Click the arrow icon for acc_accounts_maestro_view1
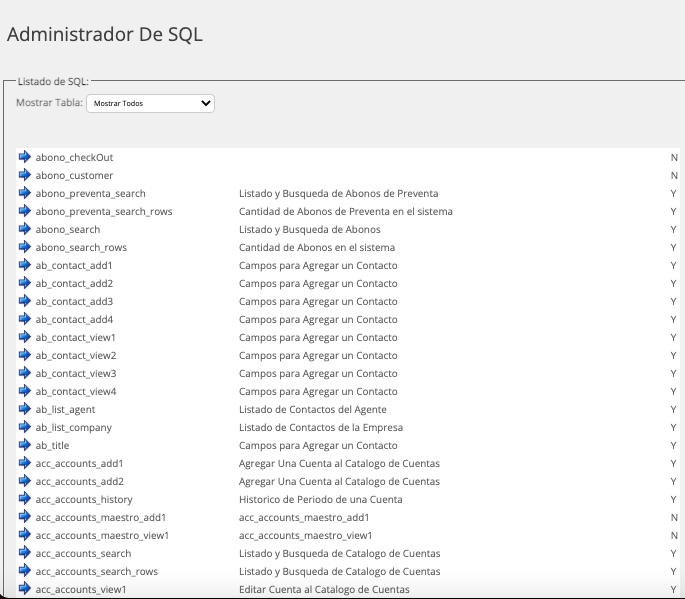Screen dimensions: 685x599 coord(25,535)
